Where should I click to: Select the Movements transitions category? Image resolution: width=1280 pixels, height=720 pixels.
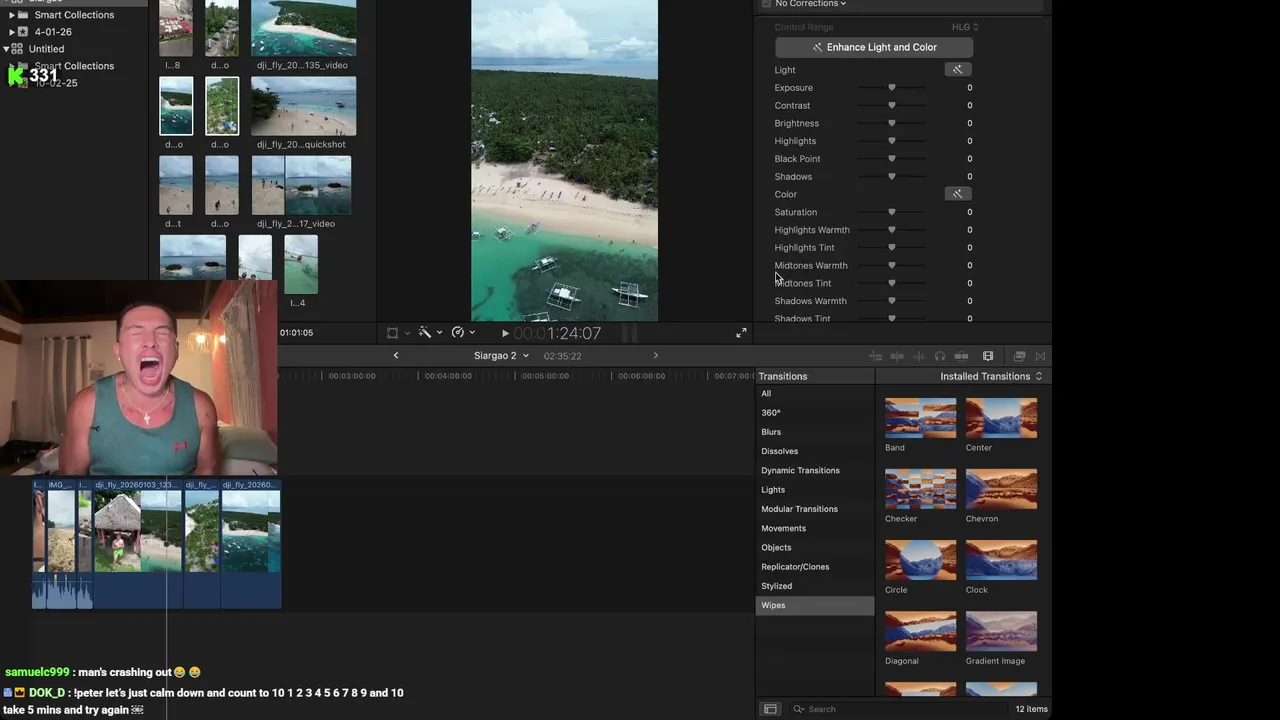pyautogui.click(x=814, y=528)
